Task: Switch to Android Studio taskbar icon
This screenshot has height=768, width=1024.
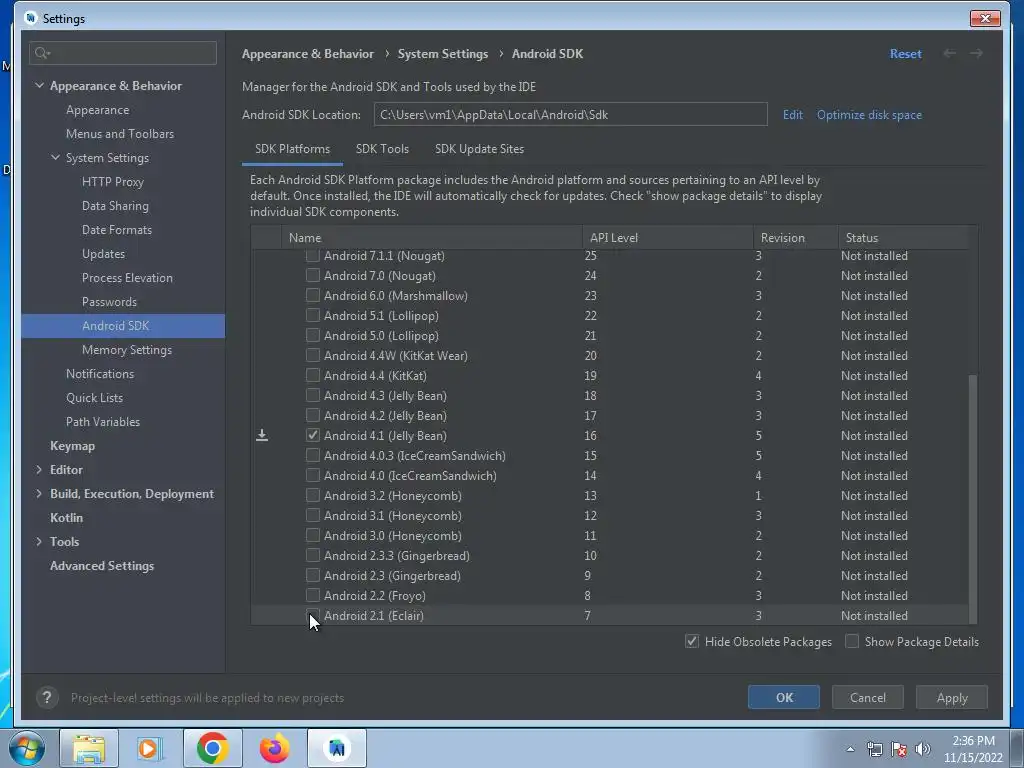Action: [x=337, y=748]
